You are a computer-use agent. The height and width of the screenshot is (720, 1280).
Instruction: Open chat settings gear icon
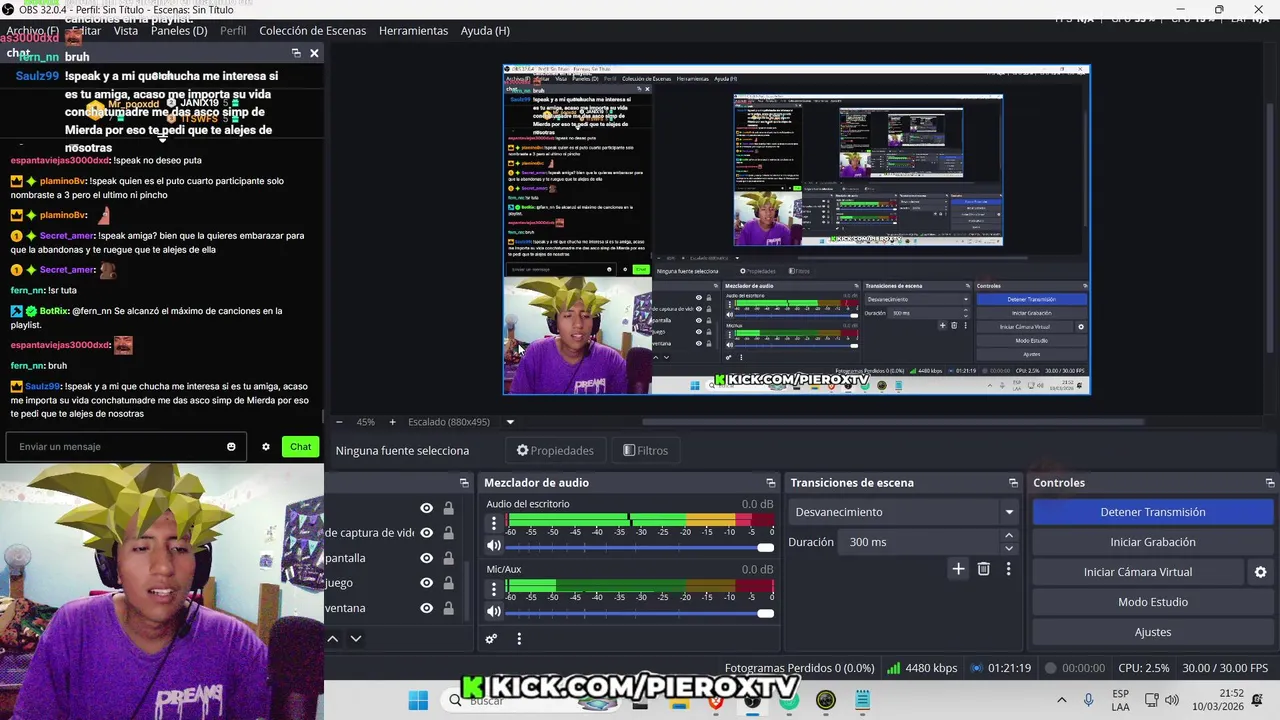pyautogui.click(x=266, y=447)
